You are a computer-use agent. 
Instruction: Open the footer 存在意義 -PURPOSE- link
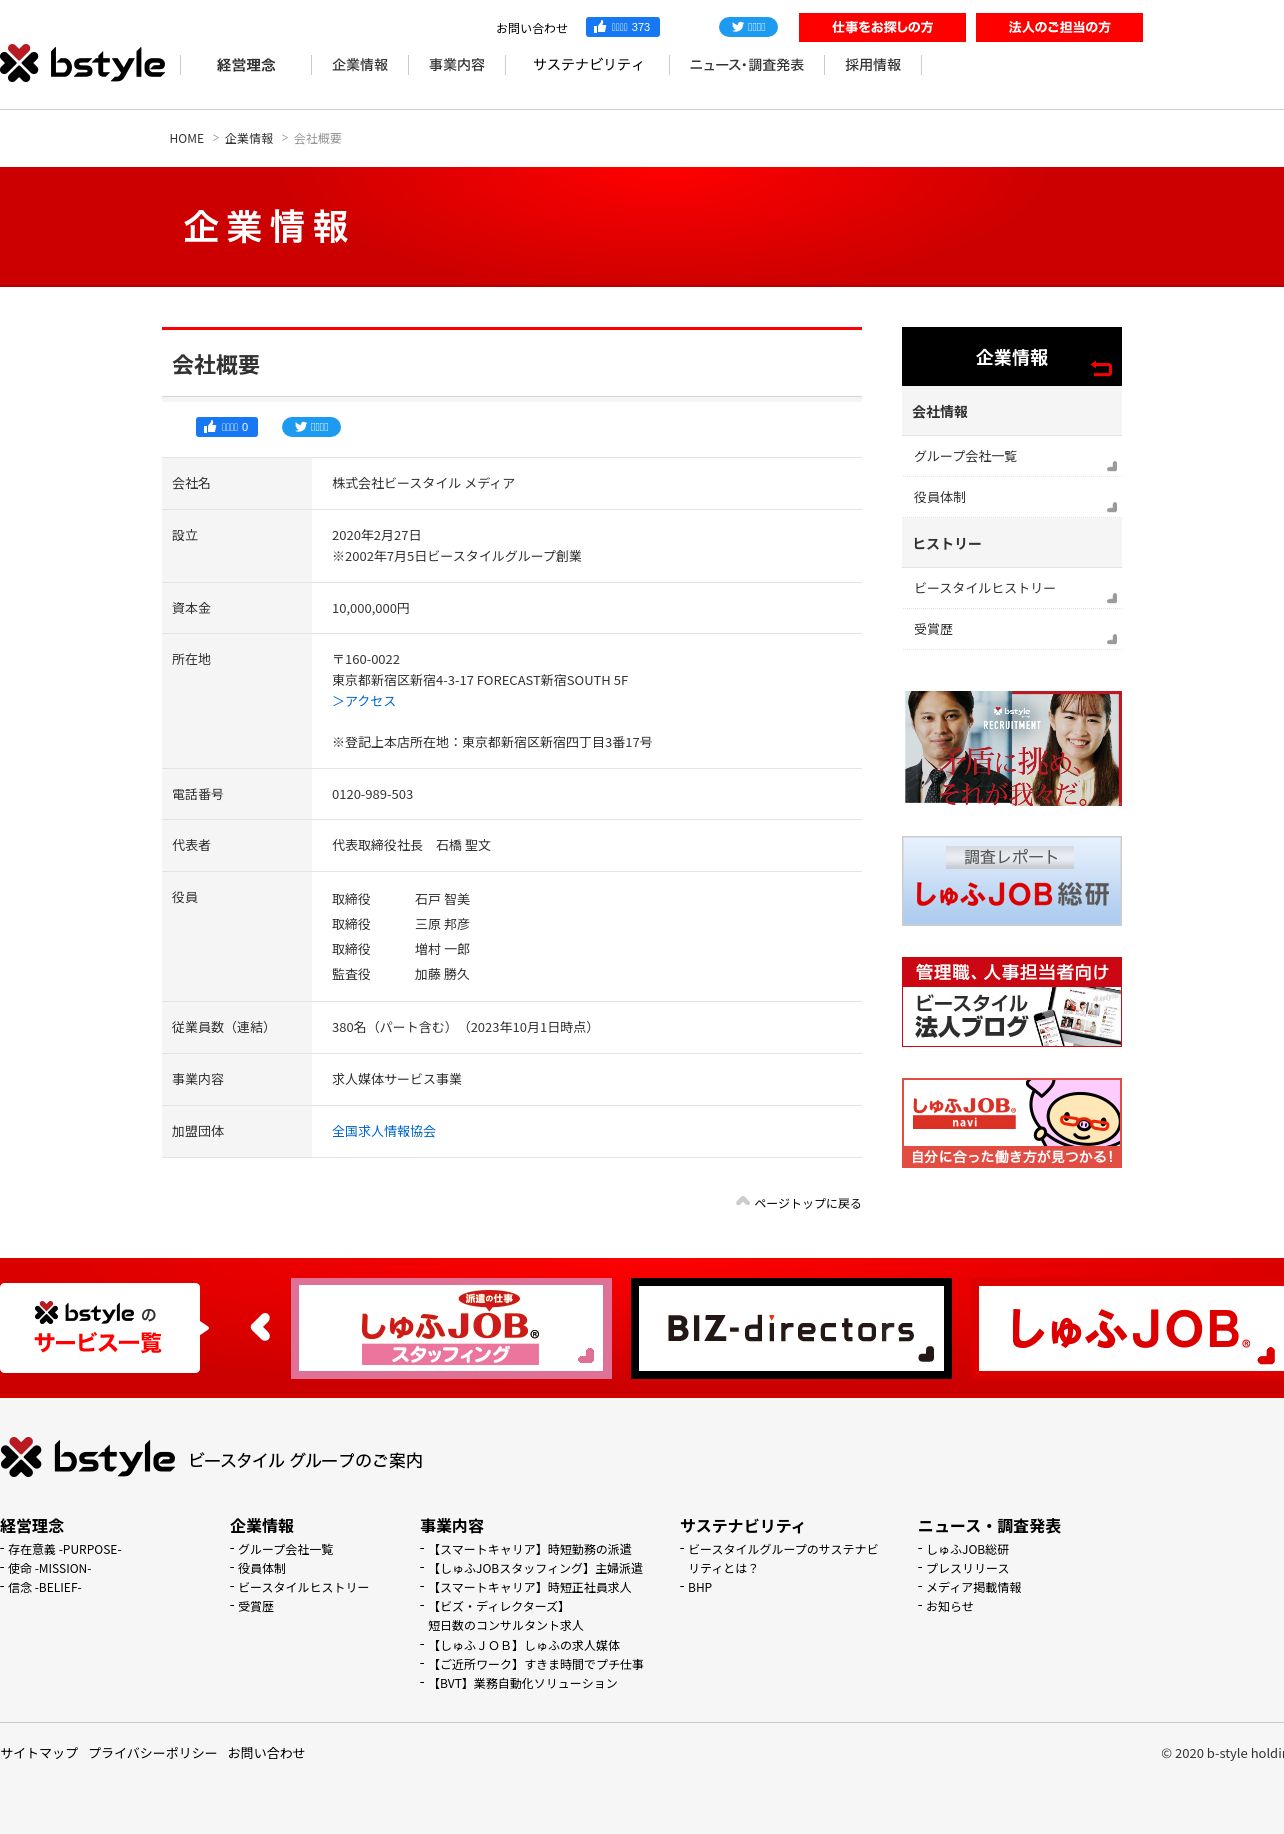coord(65,1549)
